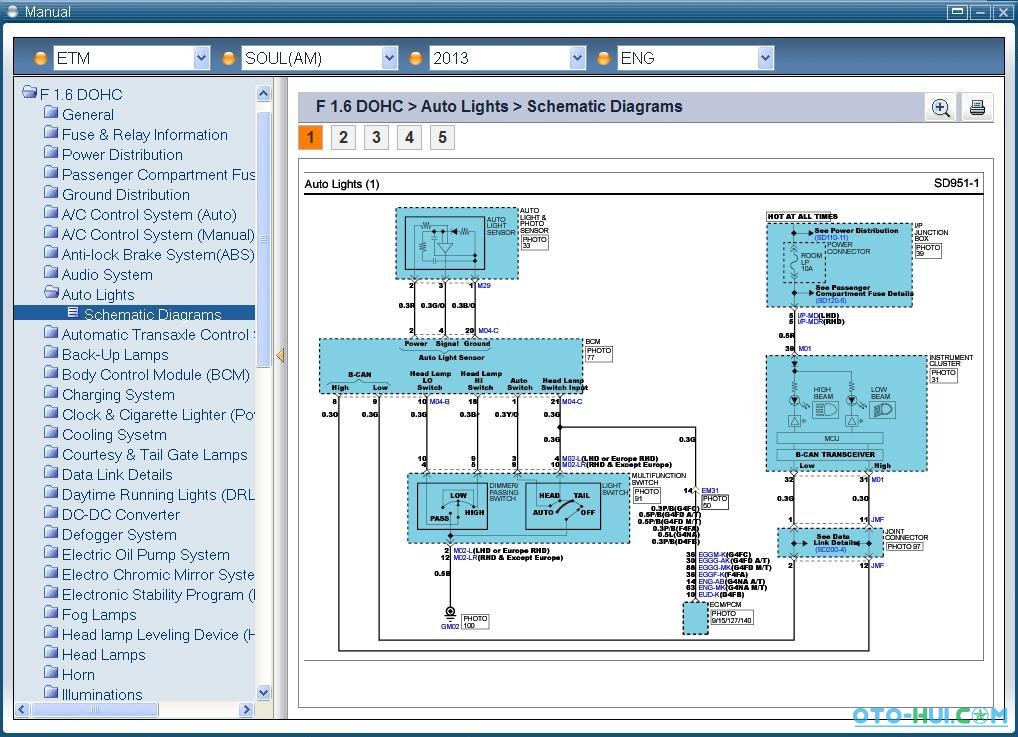This screenshot has height=737, width=1018.
Task: Open the ENG language dropdown
Action: pos(766,58)
